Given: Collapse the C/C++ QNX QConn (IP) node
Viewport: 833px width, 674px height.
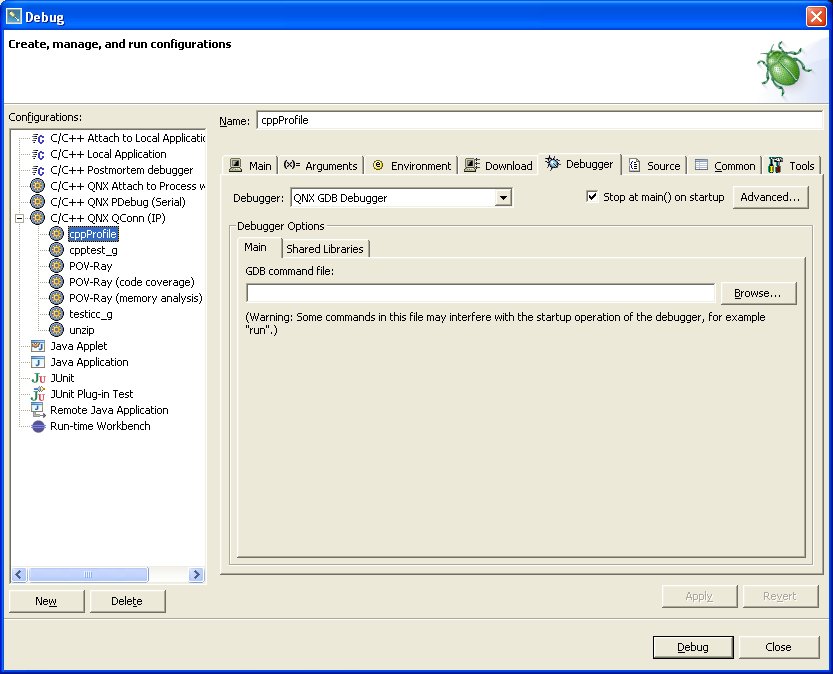Looking at the screenshot, I should (x=19, y=218).
